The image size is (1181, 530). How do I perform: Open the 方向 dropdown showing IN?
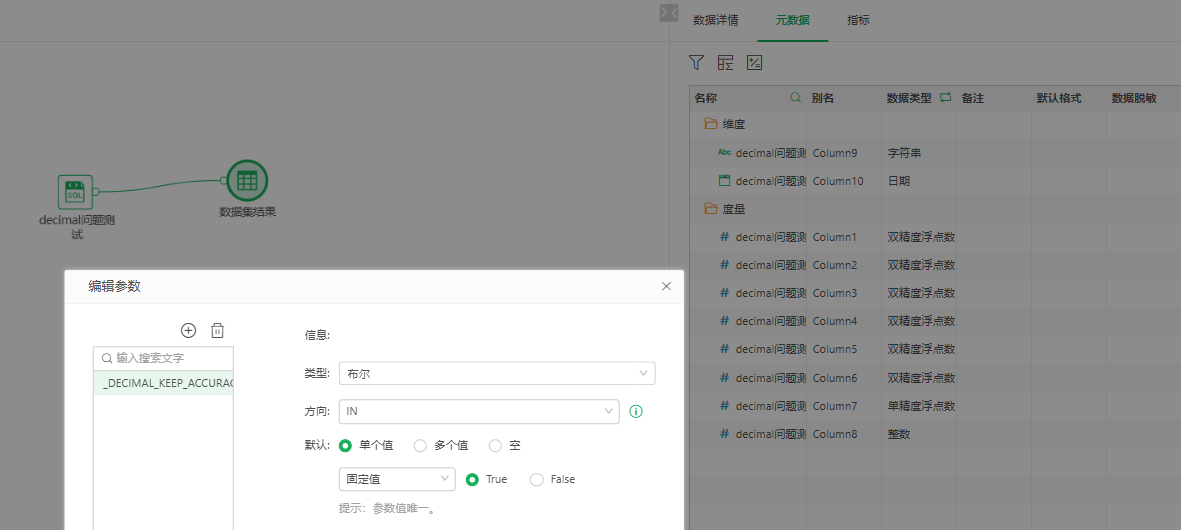[x=479, y=411]
